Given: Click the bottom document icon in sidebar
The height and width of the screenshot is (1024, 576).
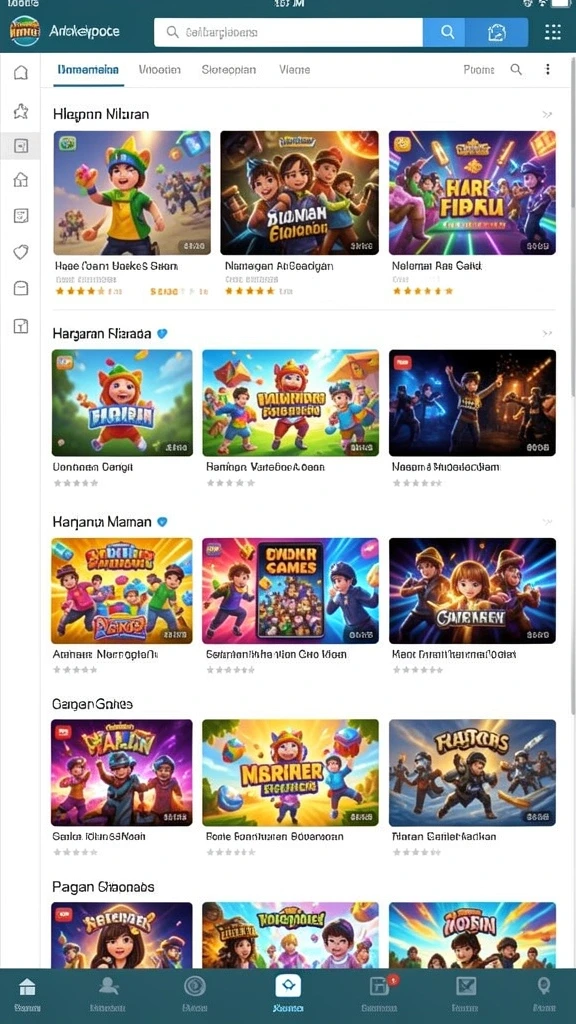Looking at the screenshot, I should (x=21, y=326).
